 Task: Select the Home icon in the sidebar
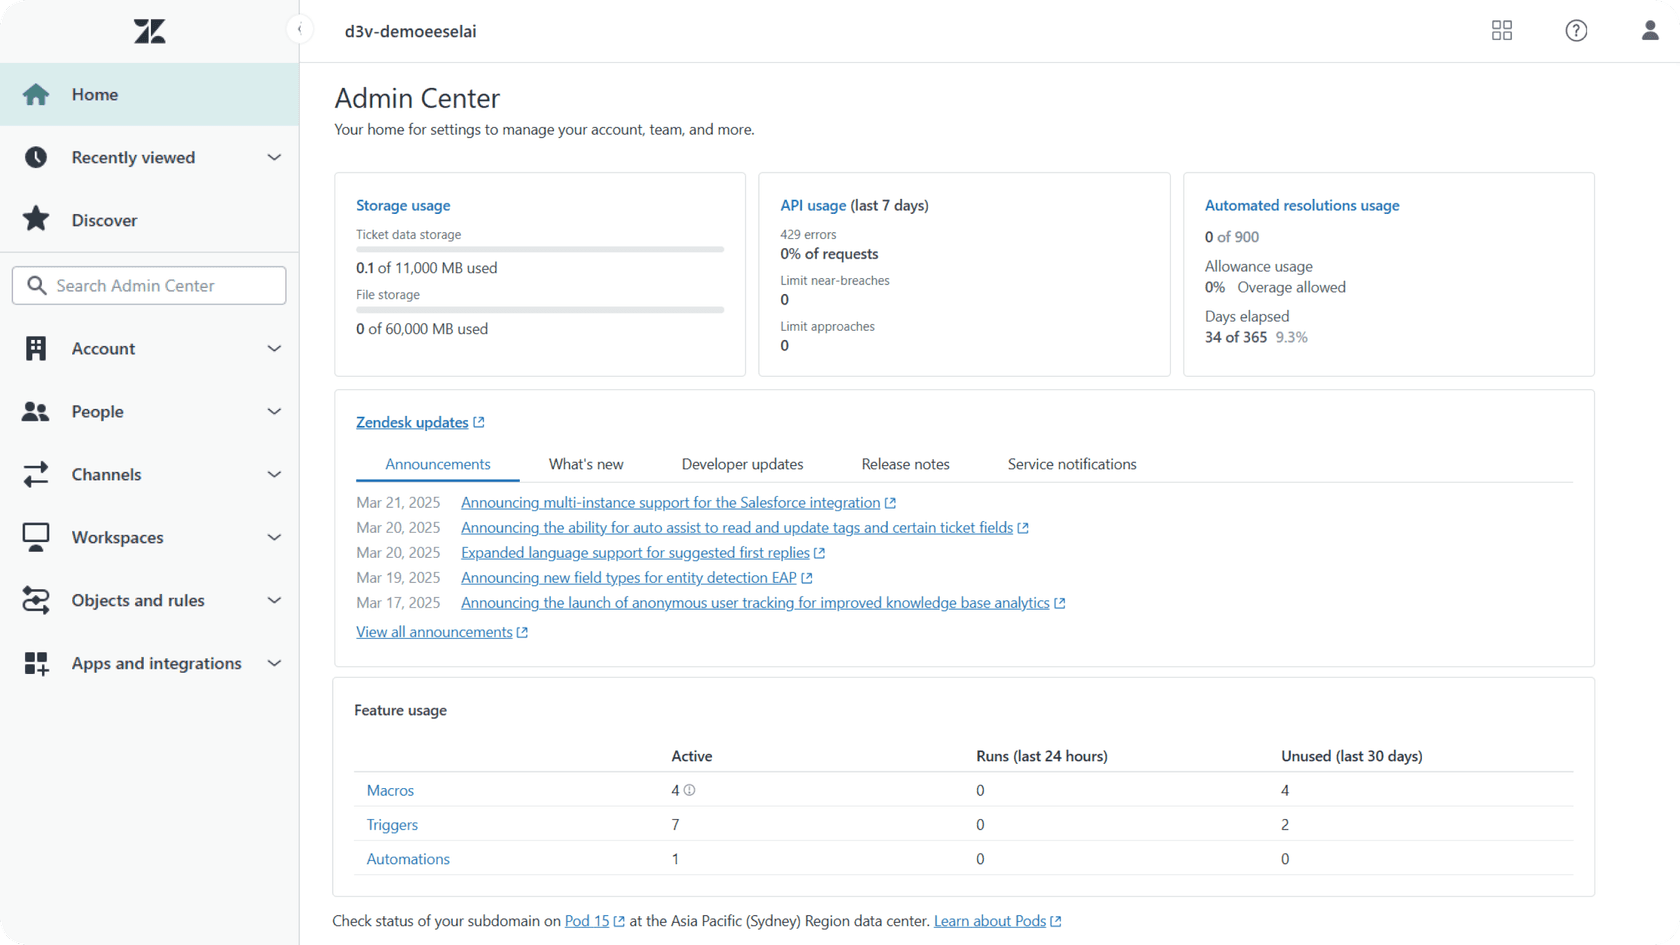pos(36,94)
